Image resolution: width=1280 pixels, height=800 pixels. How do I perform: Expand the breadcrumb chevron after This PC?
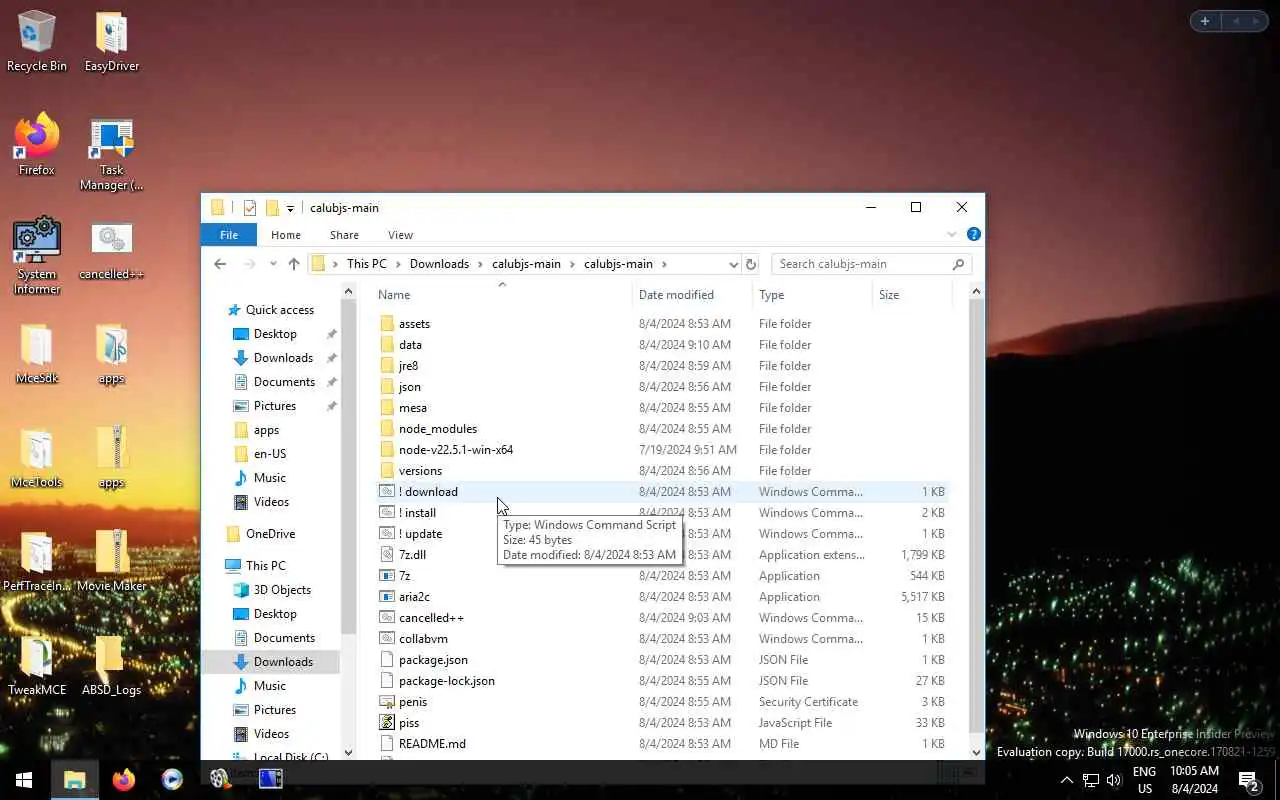tap(398, 264)
